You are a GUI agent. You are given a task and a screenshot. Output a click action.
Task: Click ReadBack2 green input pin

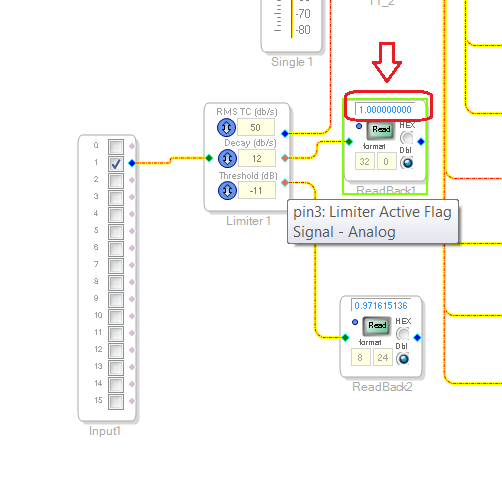345,338
